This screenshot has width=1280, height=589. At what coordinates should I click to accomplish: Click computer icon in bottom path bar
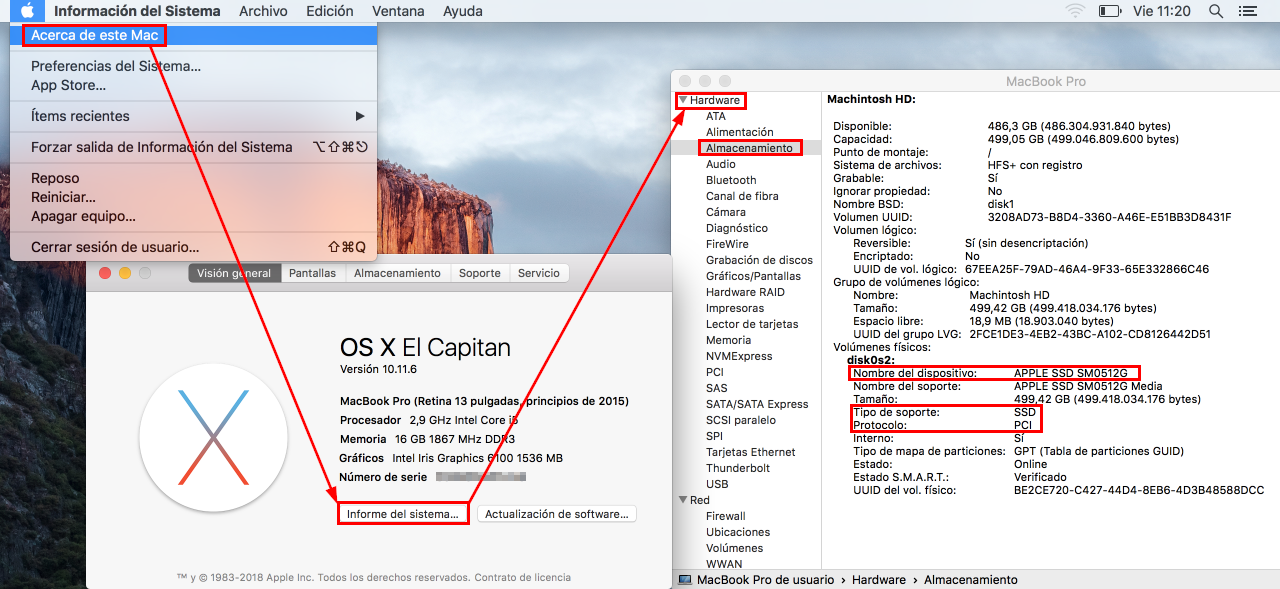tap(685, 580)
